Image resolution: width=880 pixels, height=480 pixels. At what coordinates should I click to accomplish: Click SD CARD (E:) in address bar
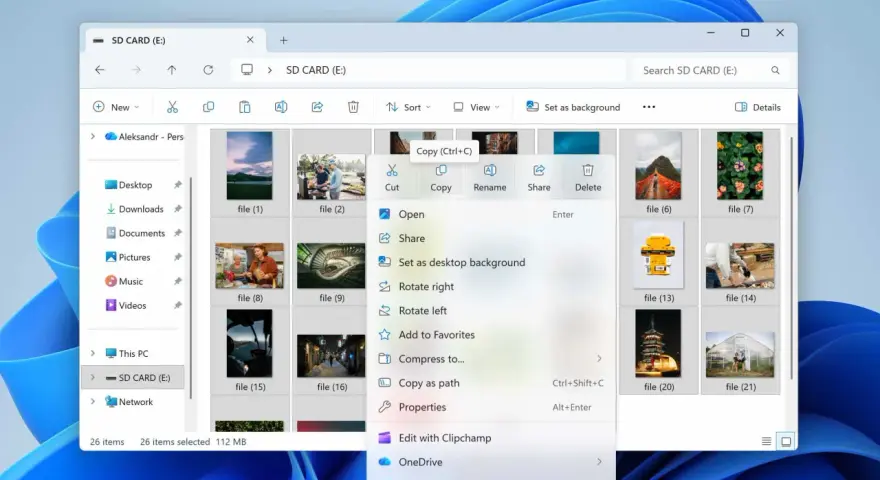[316, 70]
